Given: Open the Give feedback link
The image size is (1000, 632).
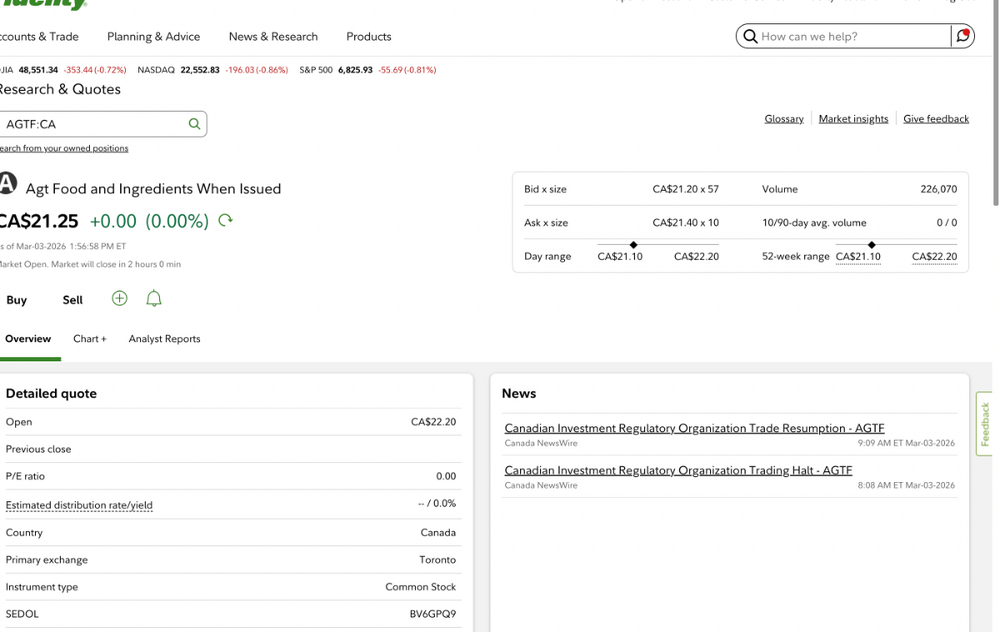Looking at the screenshot, I should point(936,119).
